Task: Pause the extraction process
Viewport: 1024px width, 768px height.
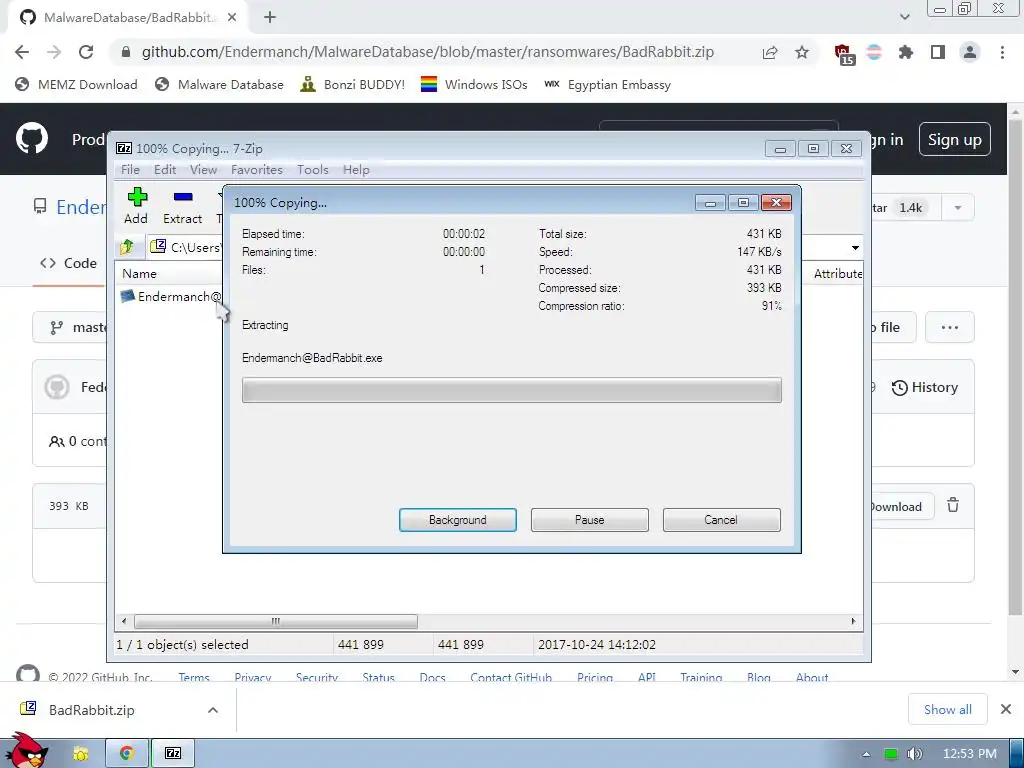Action: coord(589,520)
